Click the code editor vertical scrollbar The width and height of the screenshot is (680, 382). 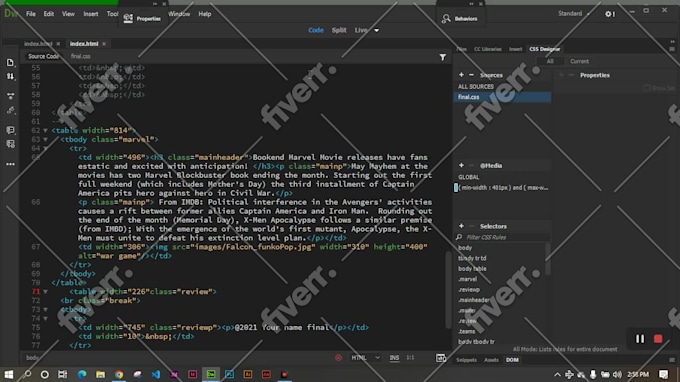point(449,289)
